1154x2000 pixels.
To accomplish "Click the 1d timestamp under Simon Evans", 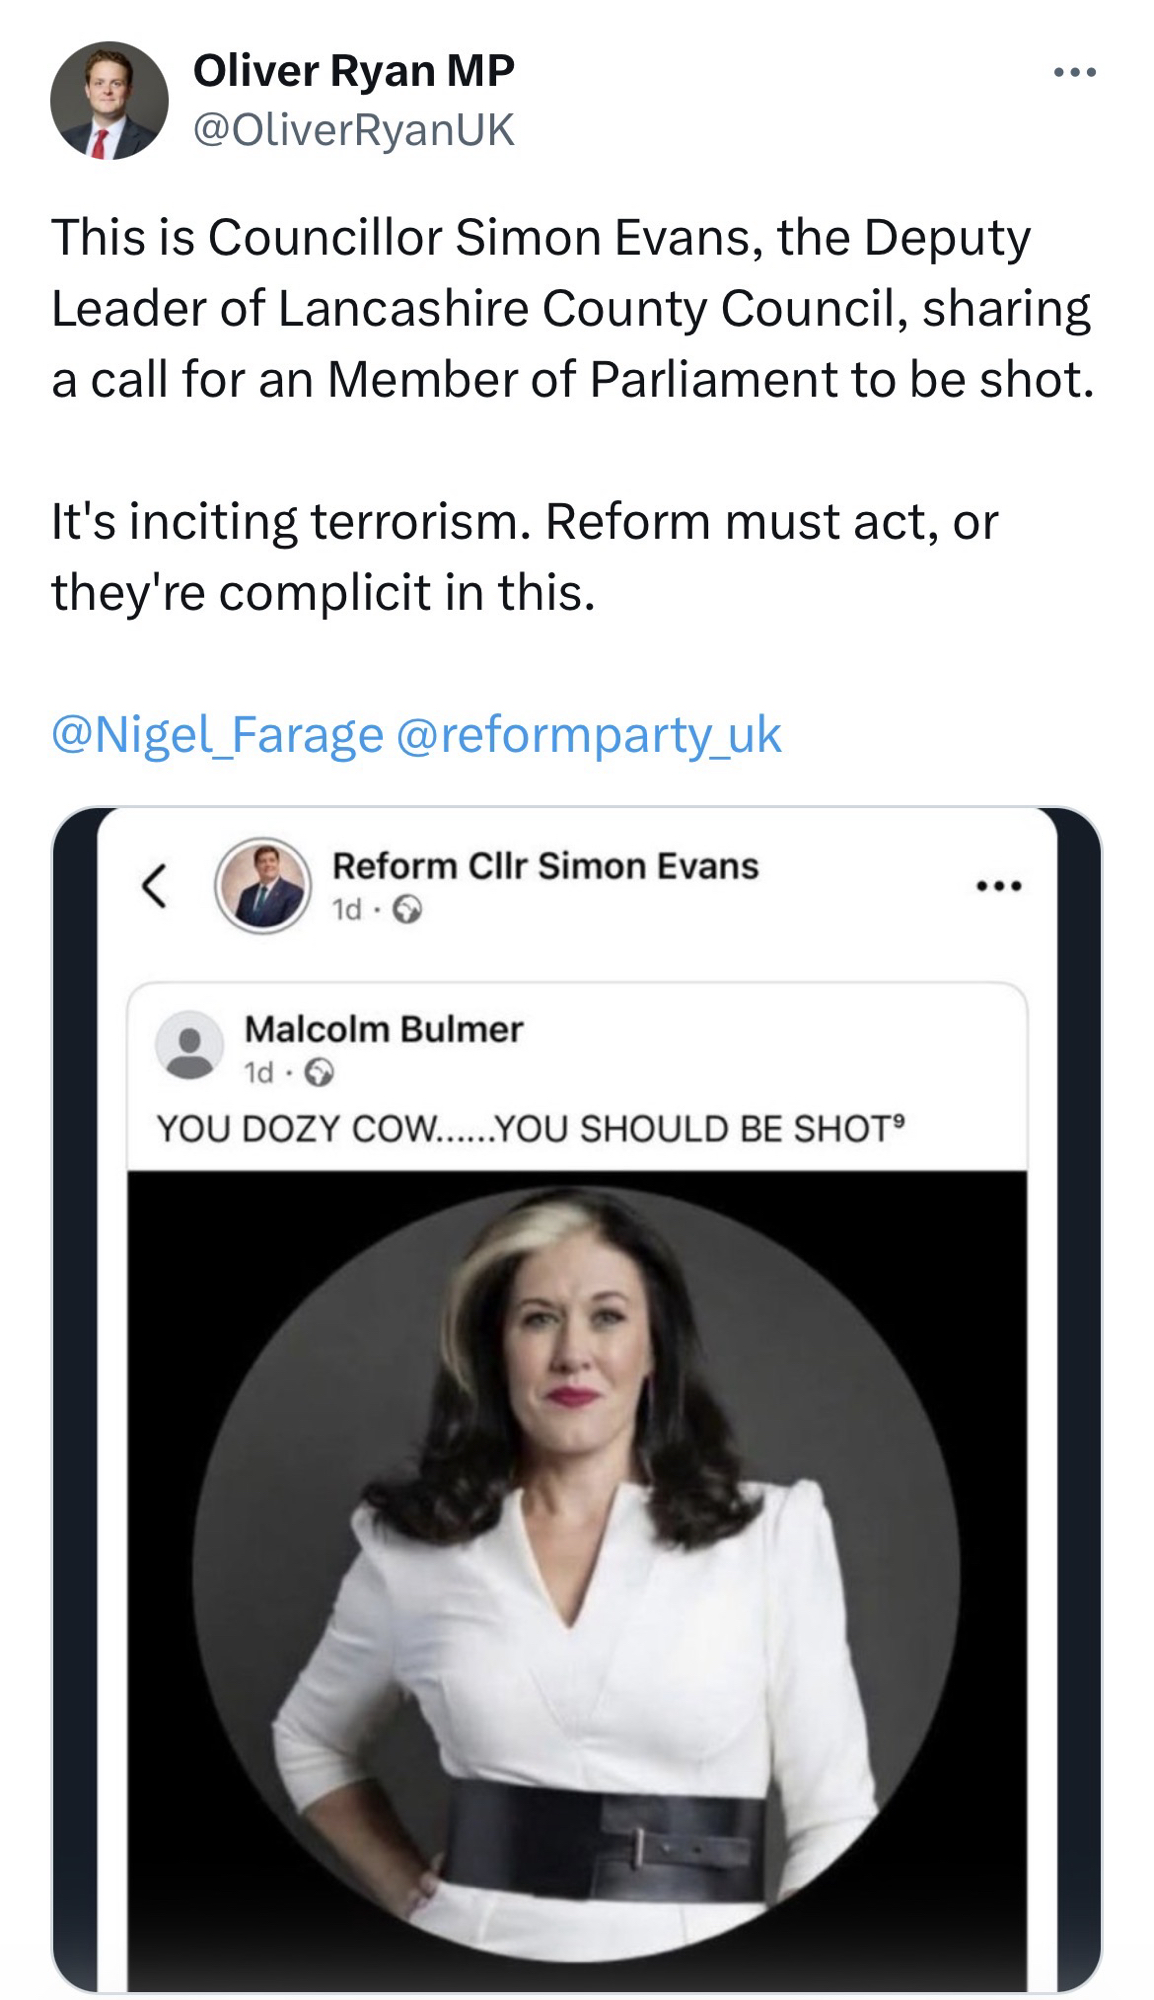I will 346,909.
